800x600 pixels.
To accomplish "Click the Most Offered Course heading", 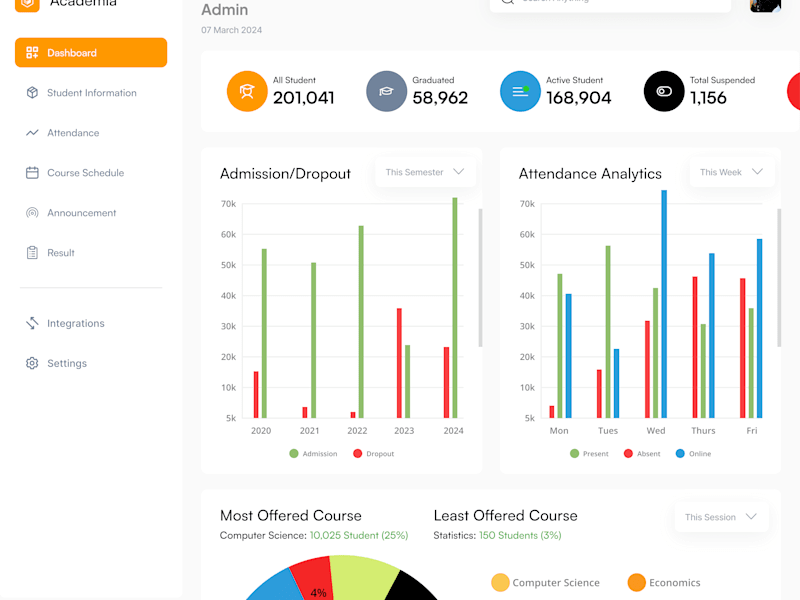I will tap(290, 515).
